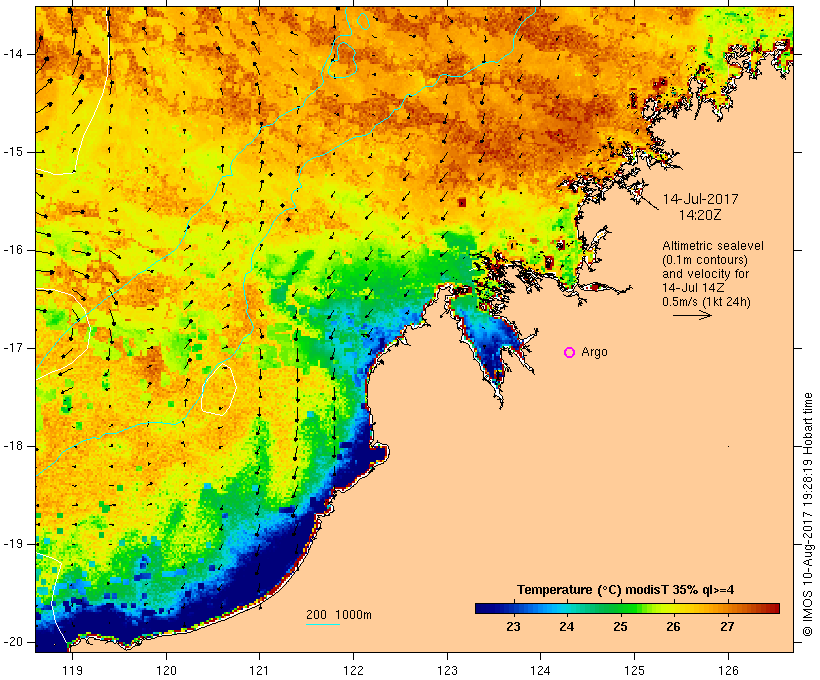Click the cold blue water inside King Sound

coord(489,343)
